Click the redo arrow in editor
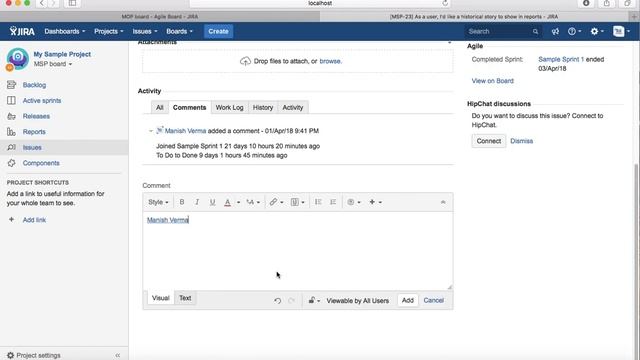Screen dimensions: 640x360 pyautogui.click(x=291, y=301)
